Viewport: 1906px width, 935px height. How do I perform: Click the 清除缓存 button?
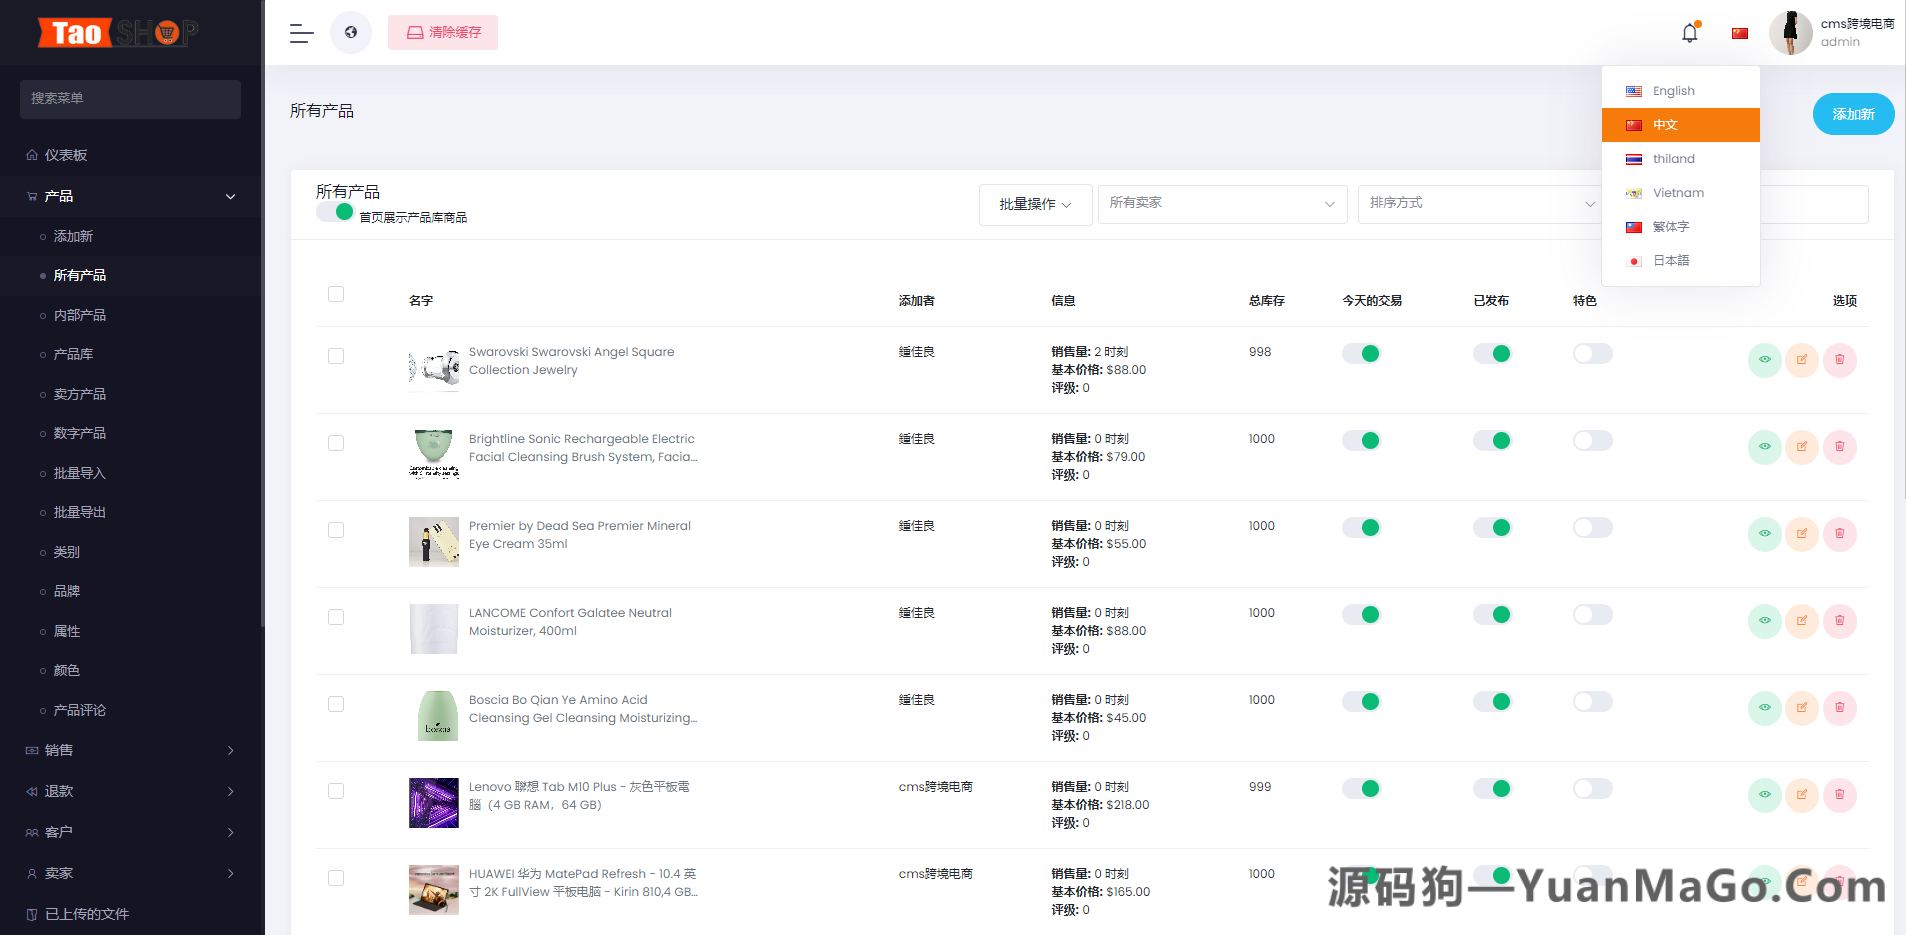pyautogui.click(x=443, y=32)
